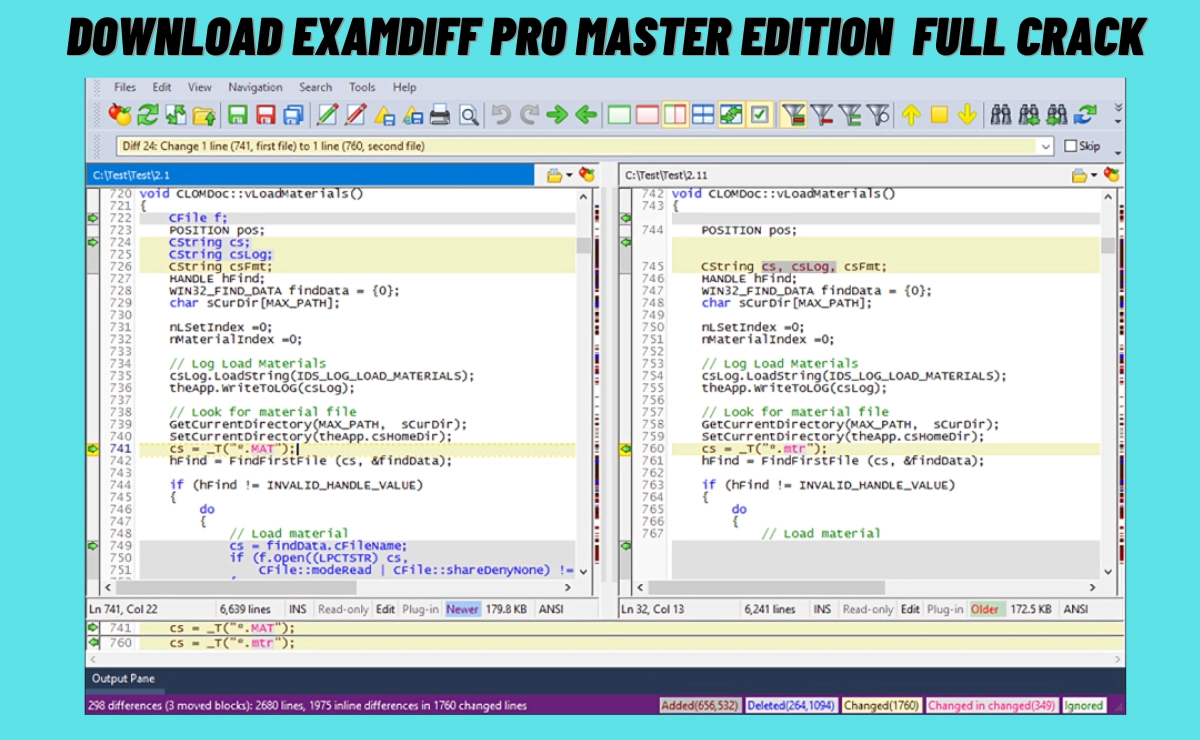This screenshot has height=740, width=1200.
Task: Click the green pencil Edit first file icon
Action: [x=327, y=115]
